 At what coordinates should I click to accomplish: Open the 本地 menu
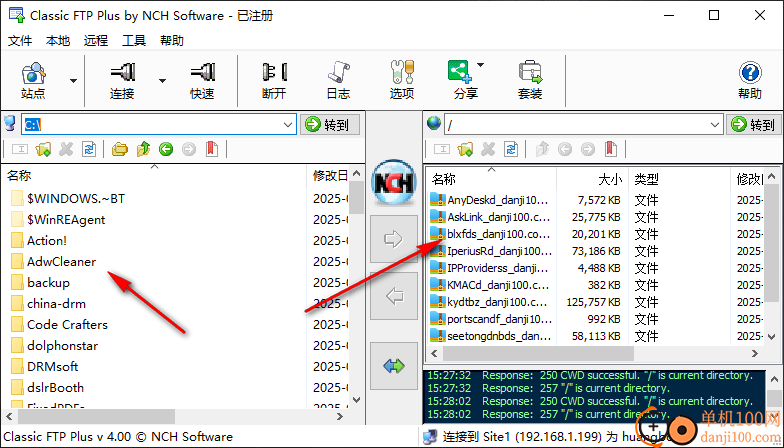(x=58, y=40)
